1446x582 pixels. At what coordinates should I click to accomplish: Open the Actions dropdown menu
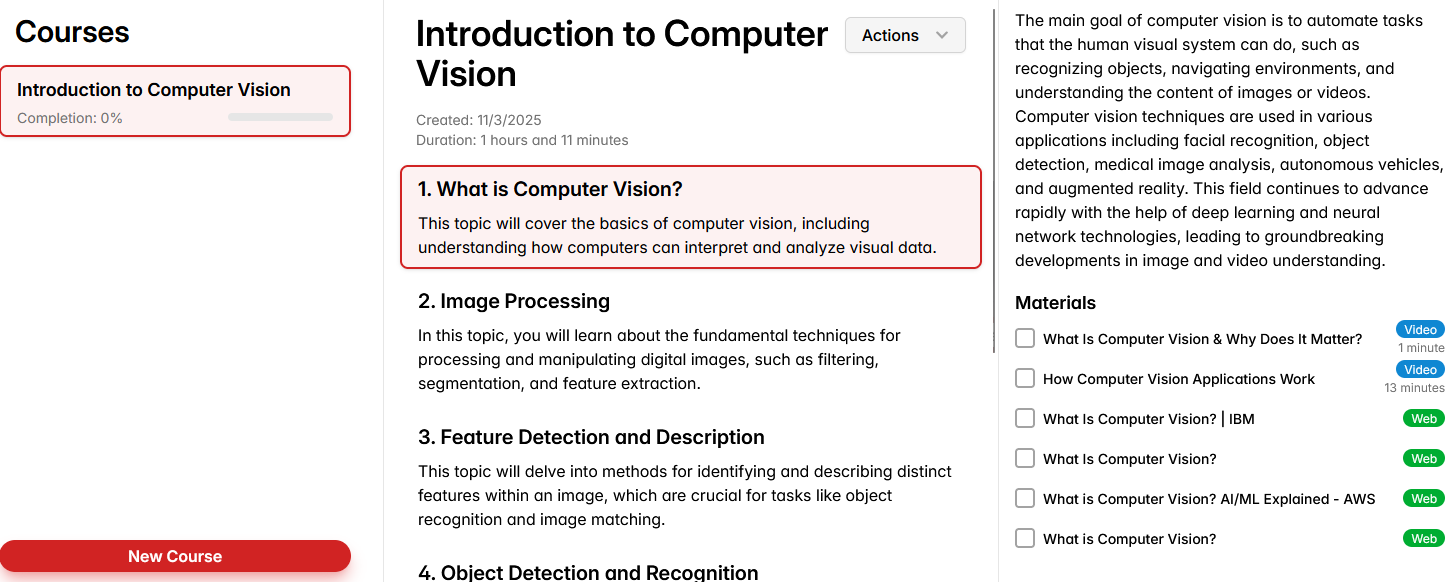point(905,35)
